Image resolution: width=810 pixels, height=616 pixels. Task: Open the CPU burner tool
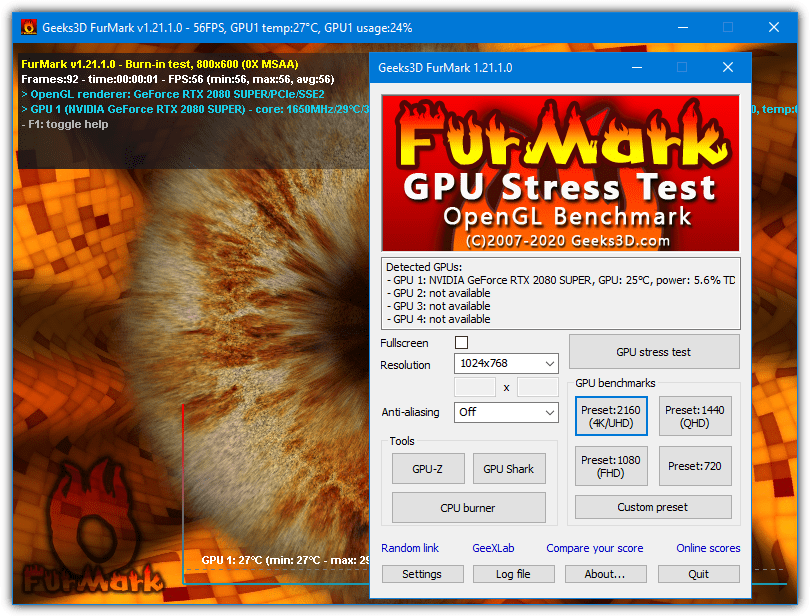click(x=469, y=507)
